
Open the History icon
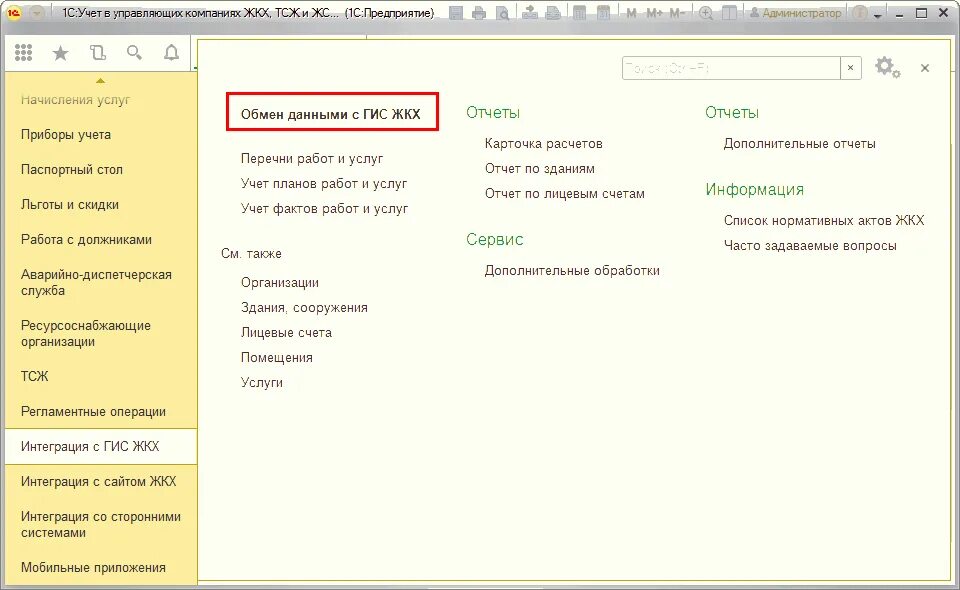[x=97, y=53]
